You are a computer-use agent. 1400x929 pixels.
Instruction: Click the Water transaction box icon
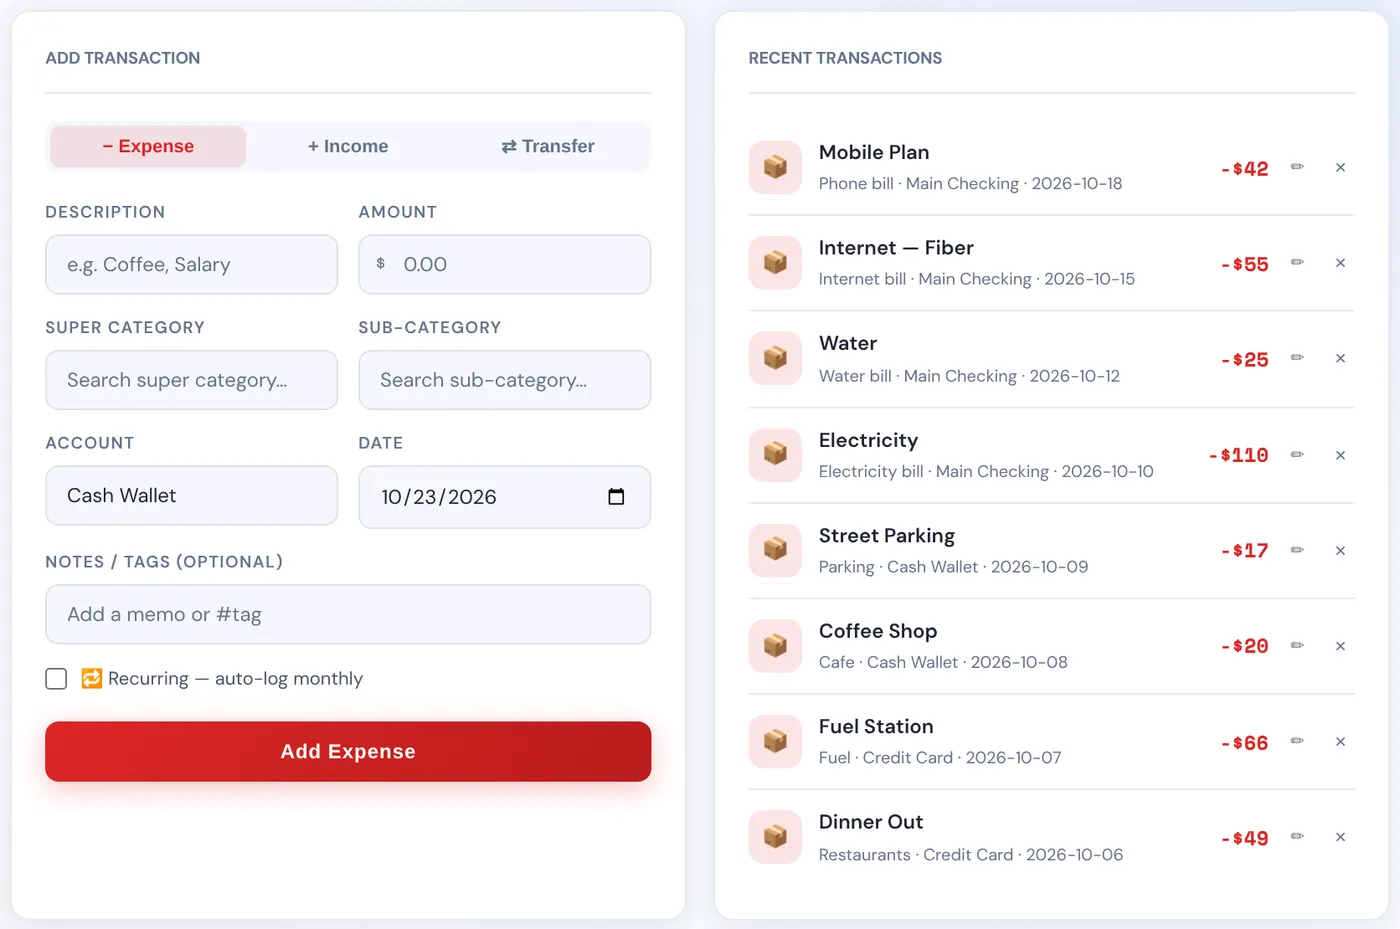click(775, 358)
